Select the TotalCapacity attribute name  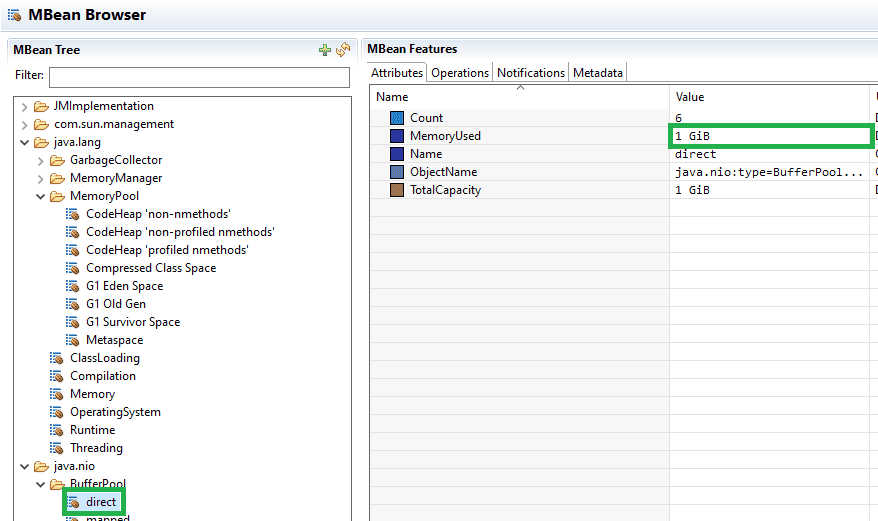pos(446,190)
